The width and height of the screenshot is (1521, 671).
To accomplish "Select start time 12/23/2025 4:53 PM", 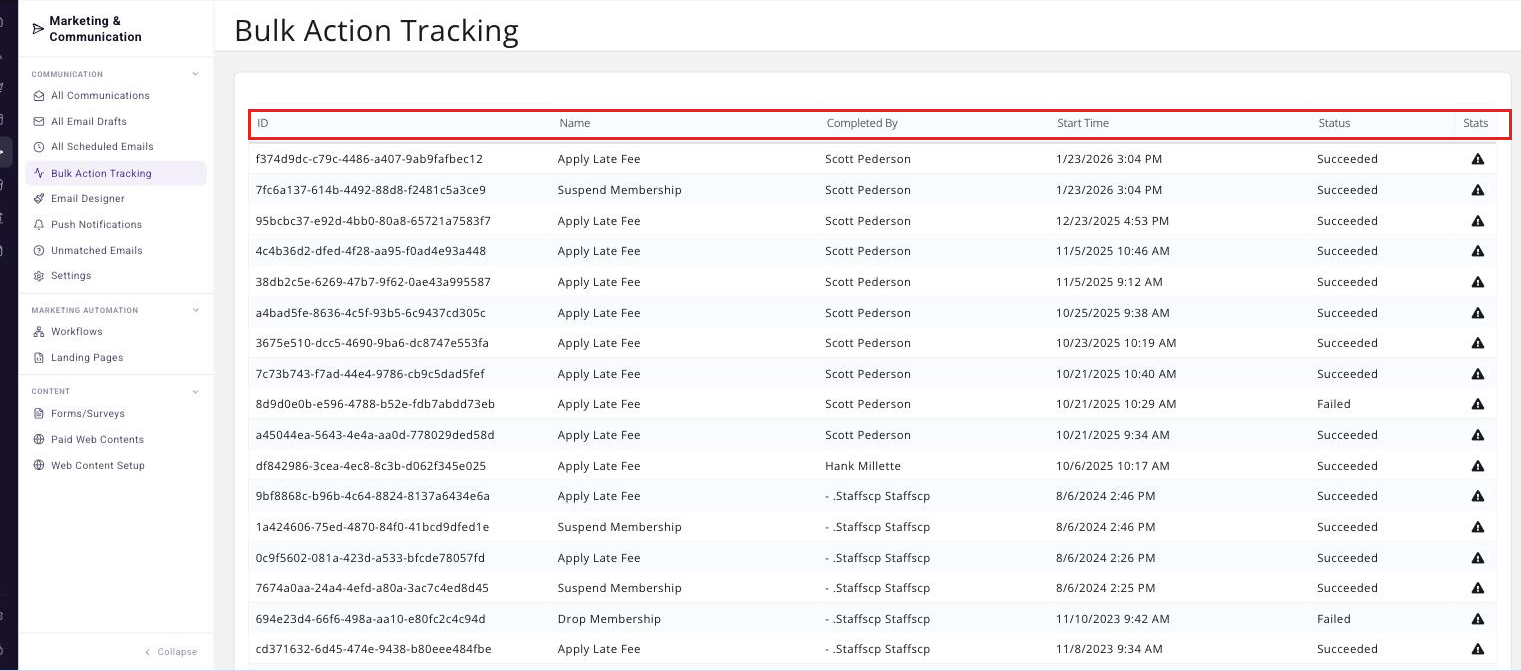I will click(x=1114, y=221).
